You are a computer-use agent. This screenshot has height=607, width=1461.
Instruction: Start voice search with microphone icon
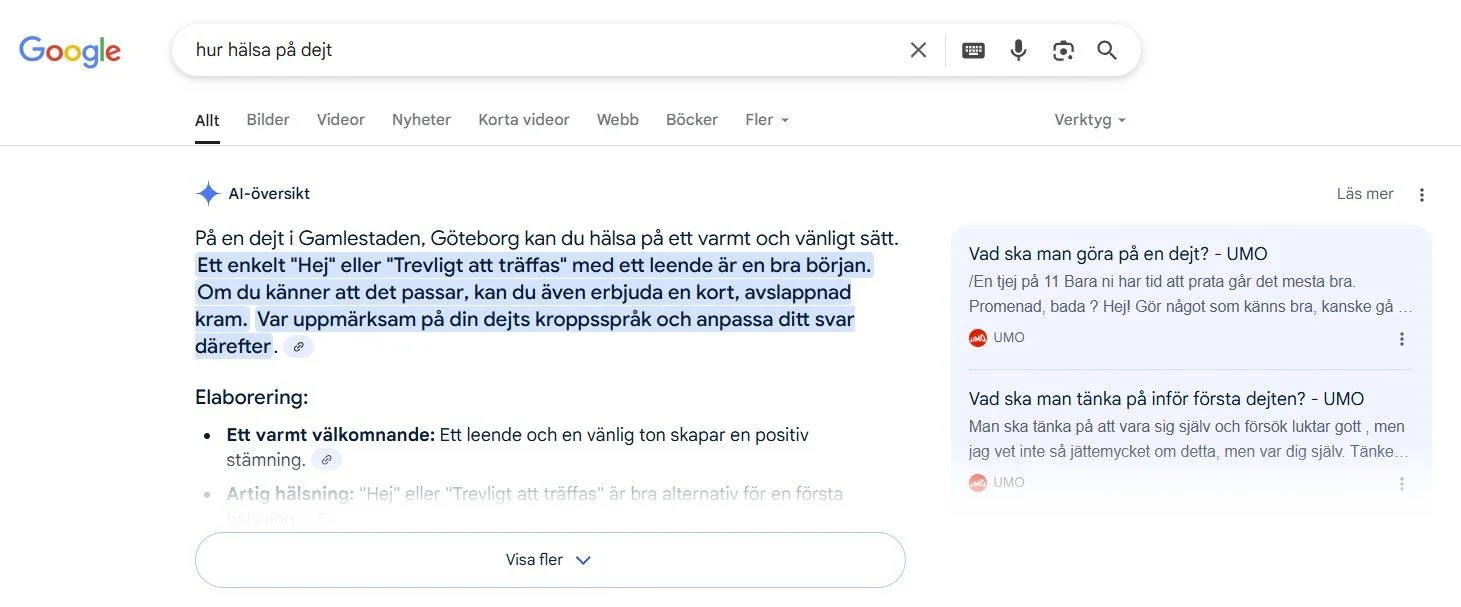1018,50
